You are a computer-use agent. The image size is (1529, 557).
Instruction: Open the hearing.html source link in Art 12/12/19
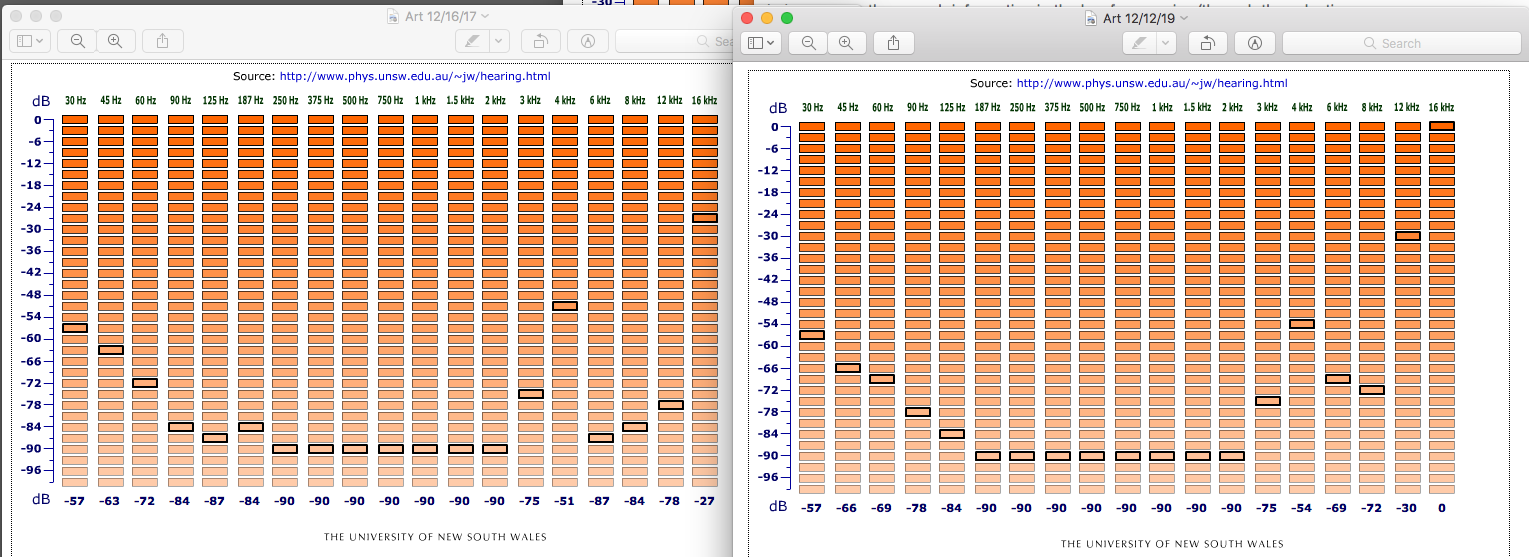1152,84
